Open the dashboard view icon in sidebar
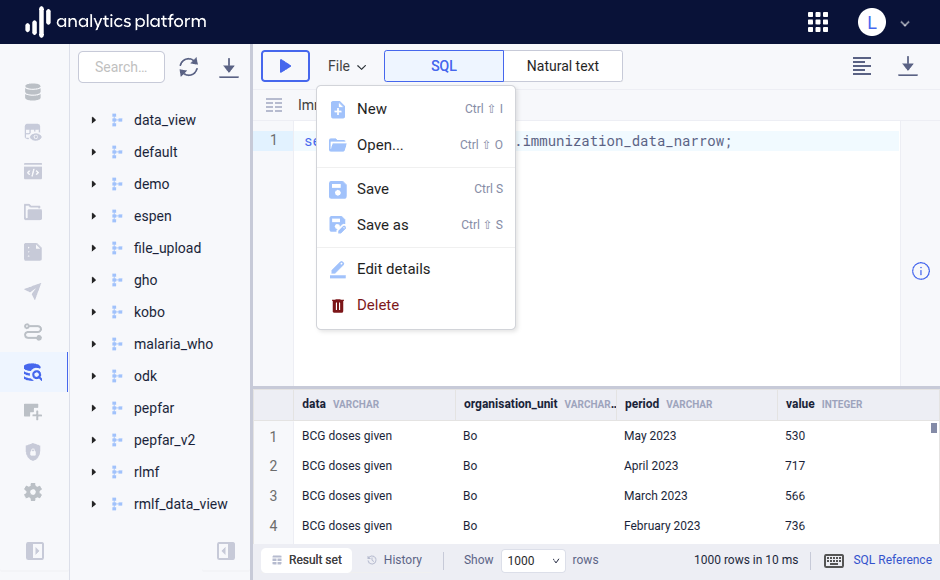Viewport: 940px width, 580px height. pos(33,132)
